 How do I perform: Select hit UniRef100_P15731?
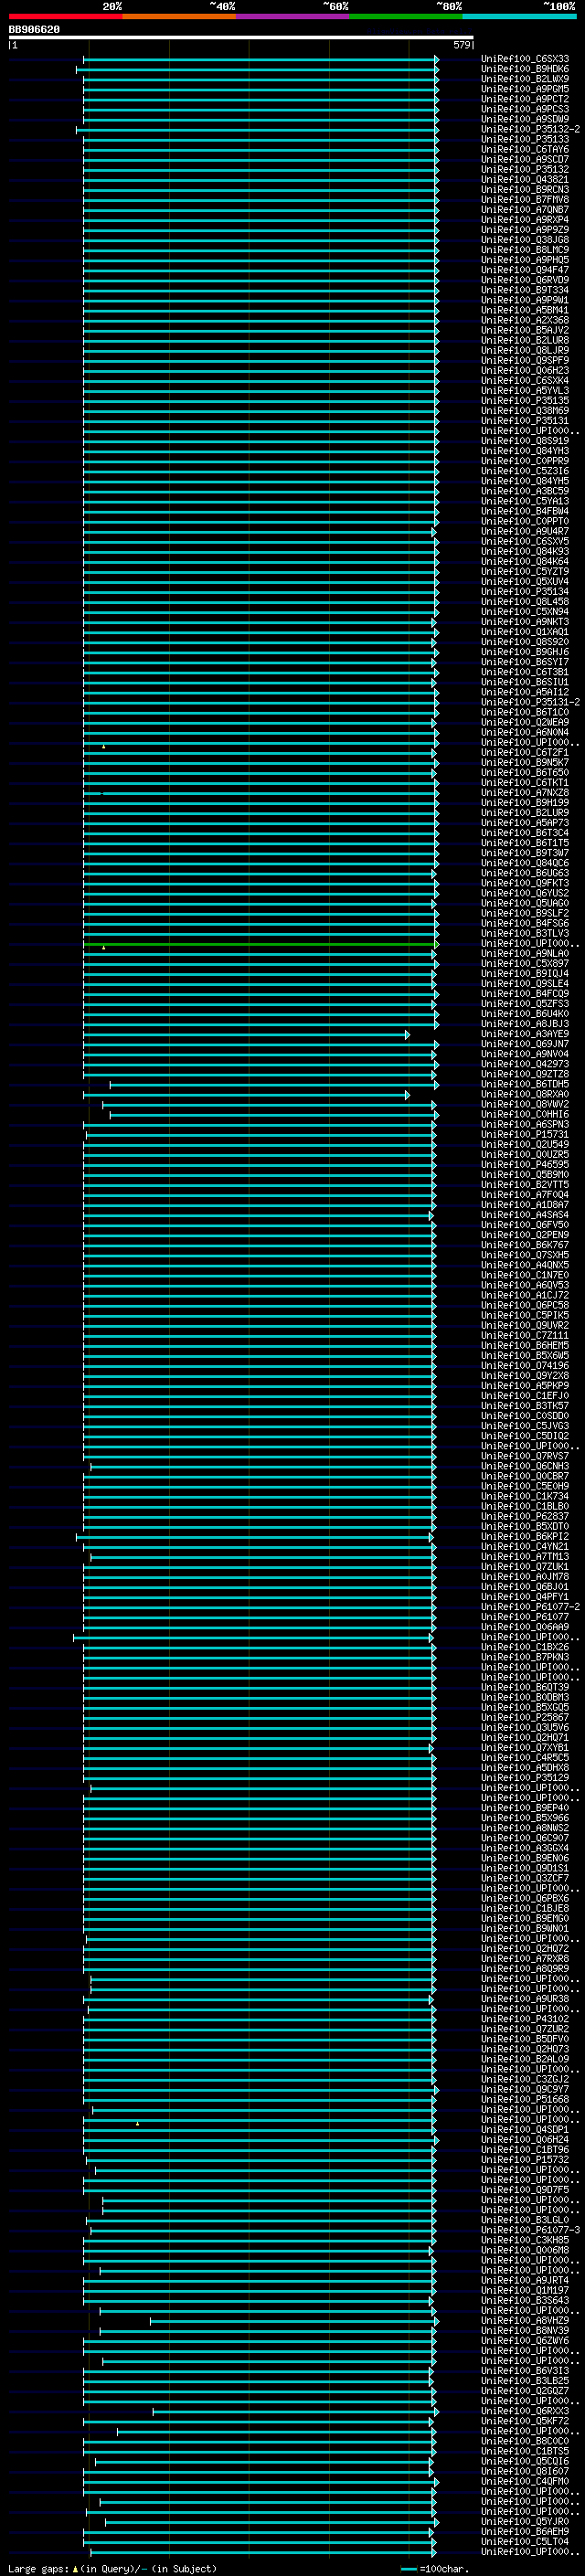click(525, 1135)
